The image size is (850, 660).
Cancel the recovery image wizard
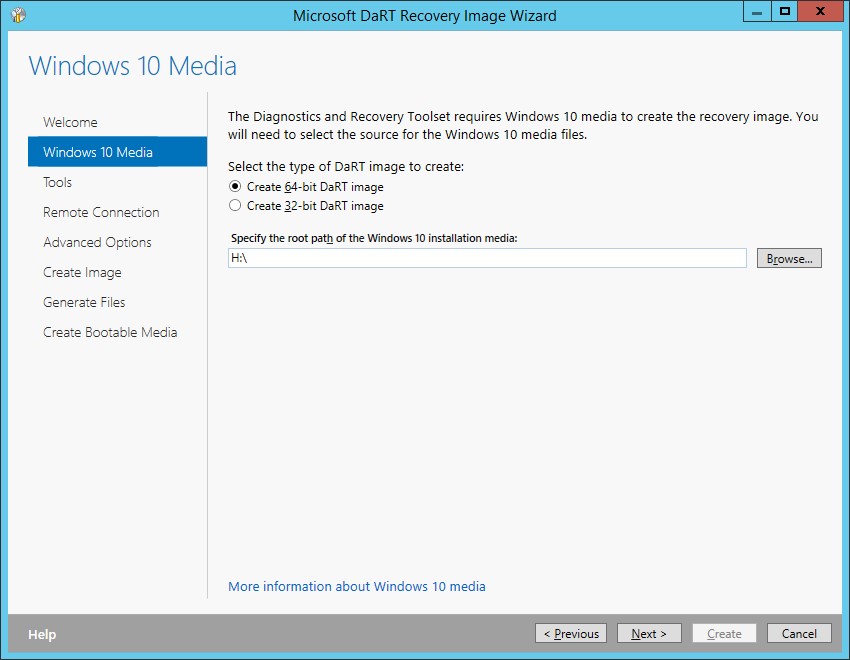[799, 634]
